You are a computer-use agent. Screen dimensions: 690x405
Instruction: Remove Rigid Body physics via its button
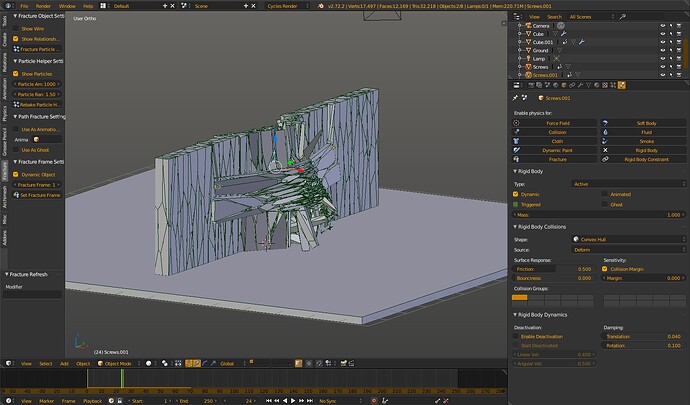pyautogui.click(x=644, y=151)
